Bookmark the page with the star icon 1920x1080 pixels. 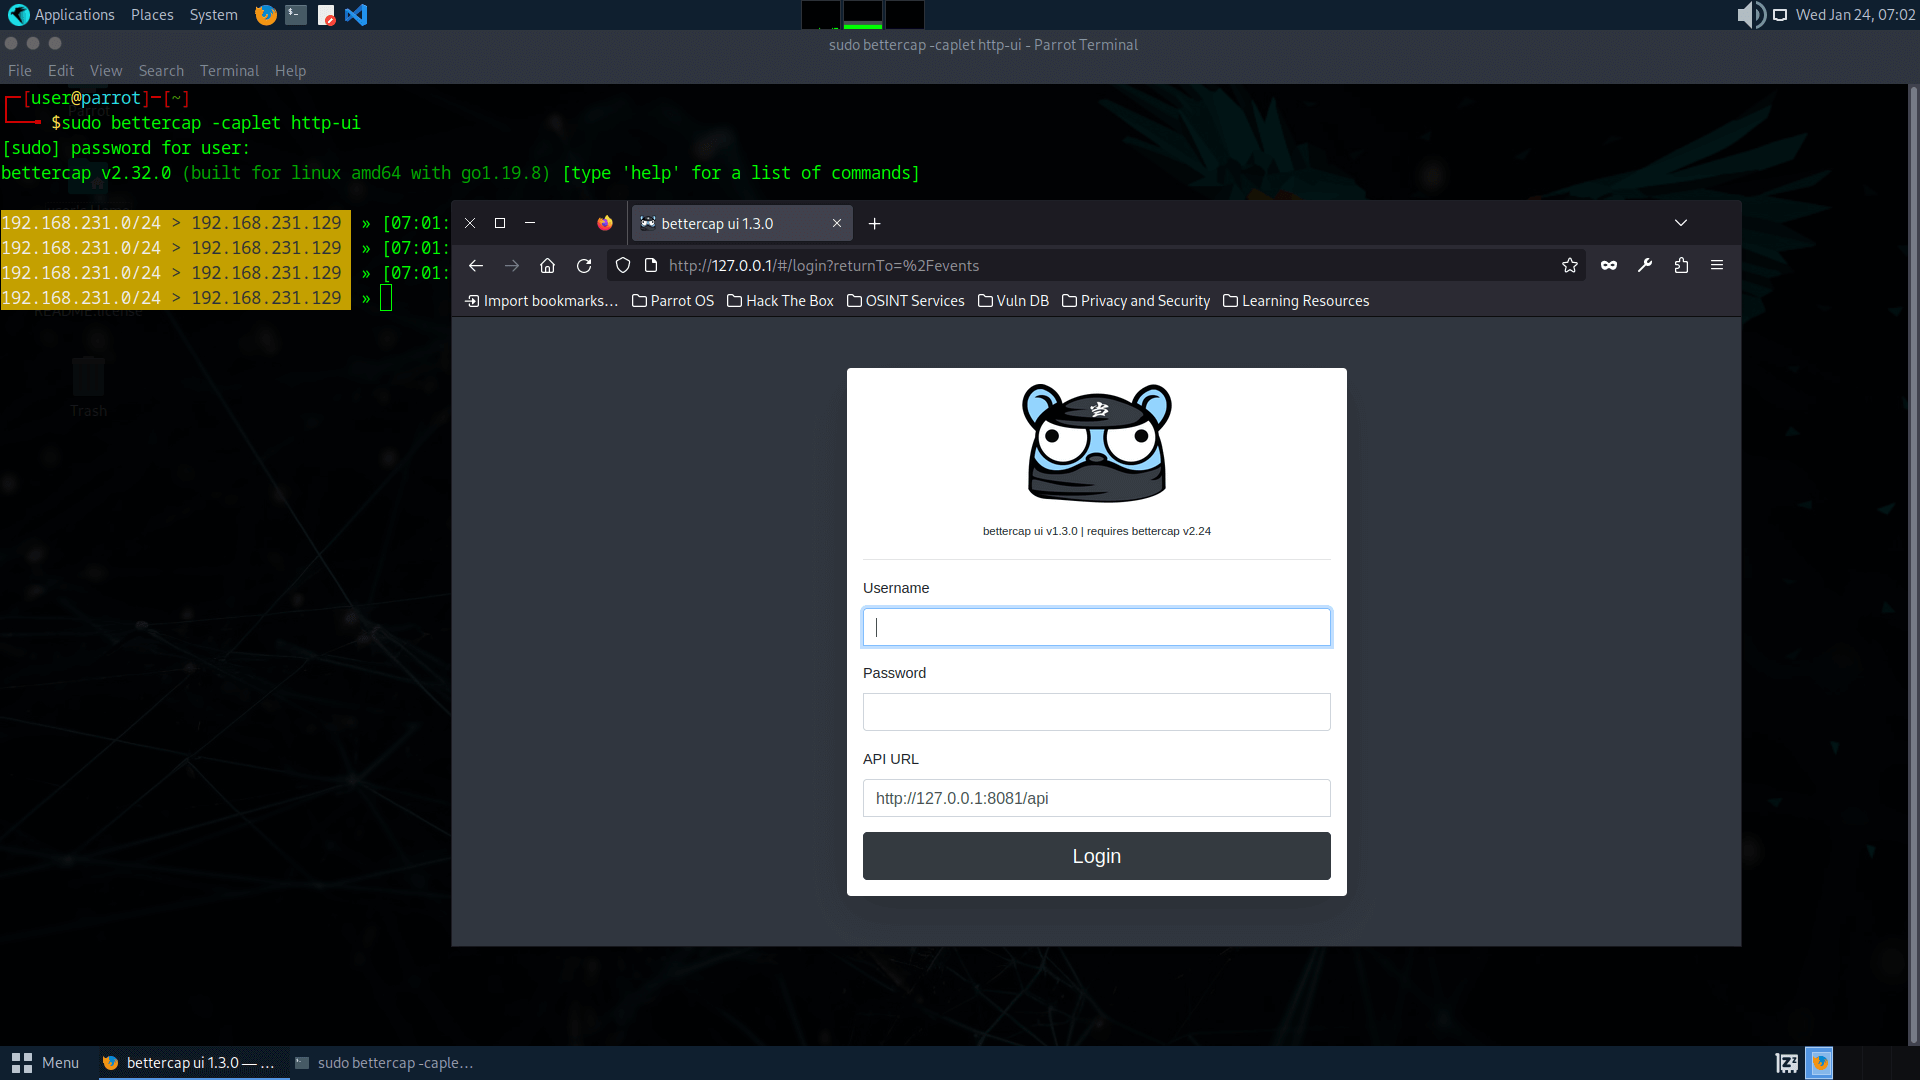pyautogui.click(x=1569, y=265)
